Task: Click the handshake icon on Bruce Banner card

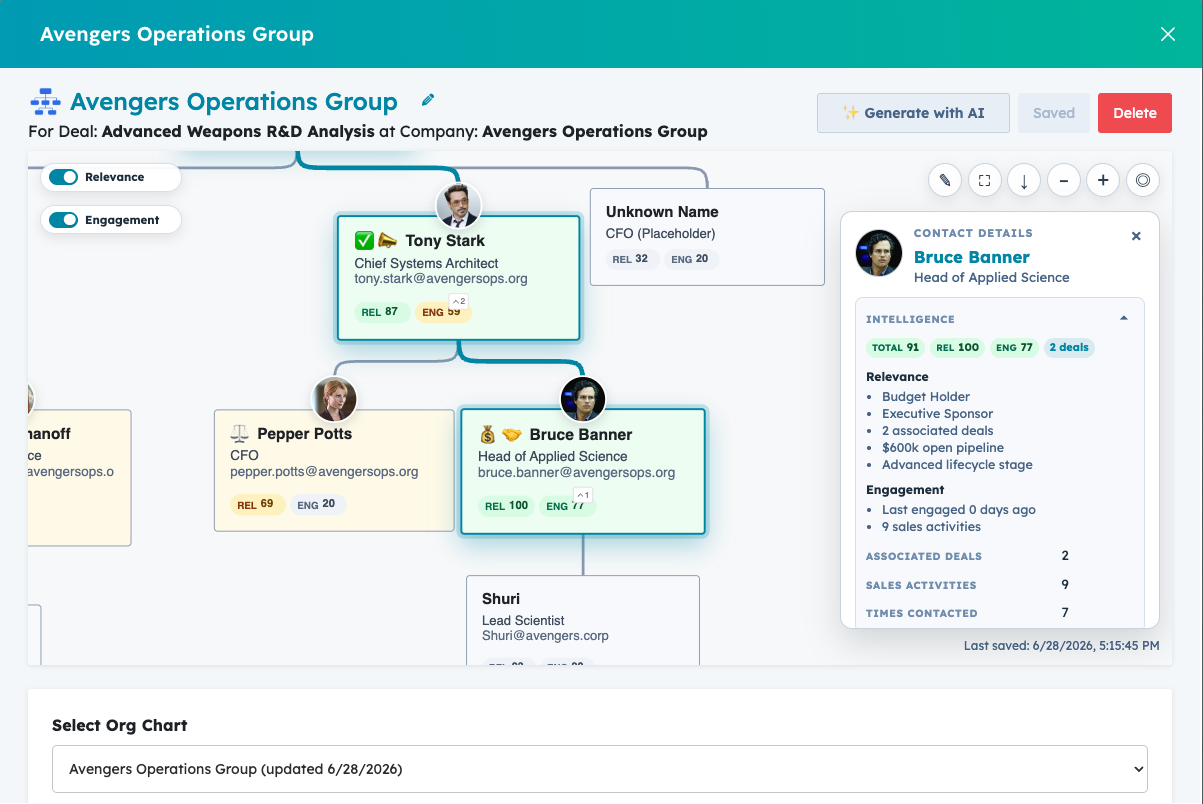Action: coord(511,435)
